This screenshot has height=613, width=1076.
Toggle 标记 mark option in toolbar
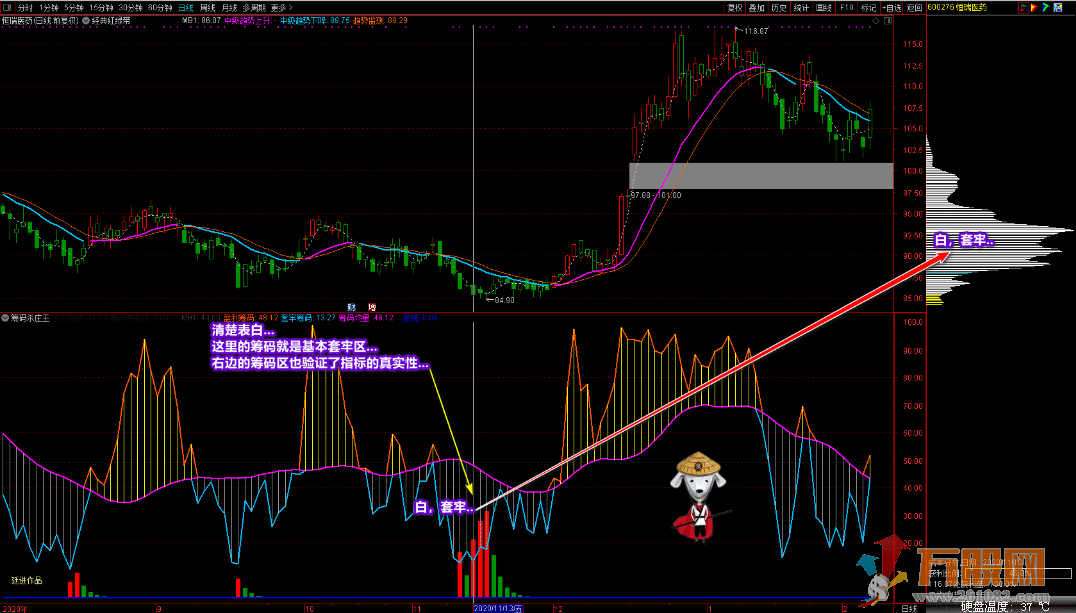pos(868,7)
